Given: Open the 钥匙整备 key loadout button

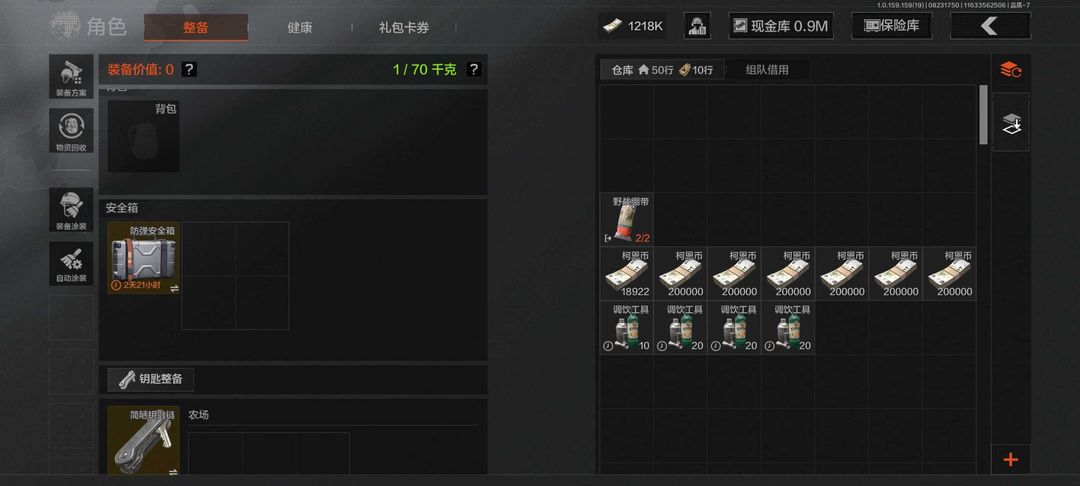Looking at the screenshot, I should 151,379.
